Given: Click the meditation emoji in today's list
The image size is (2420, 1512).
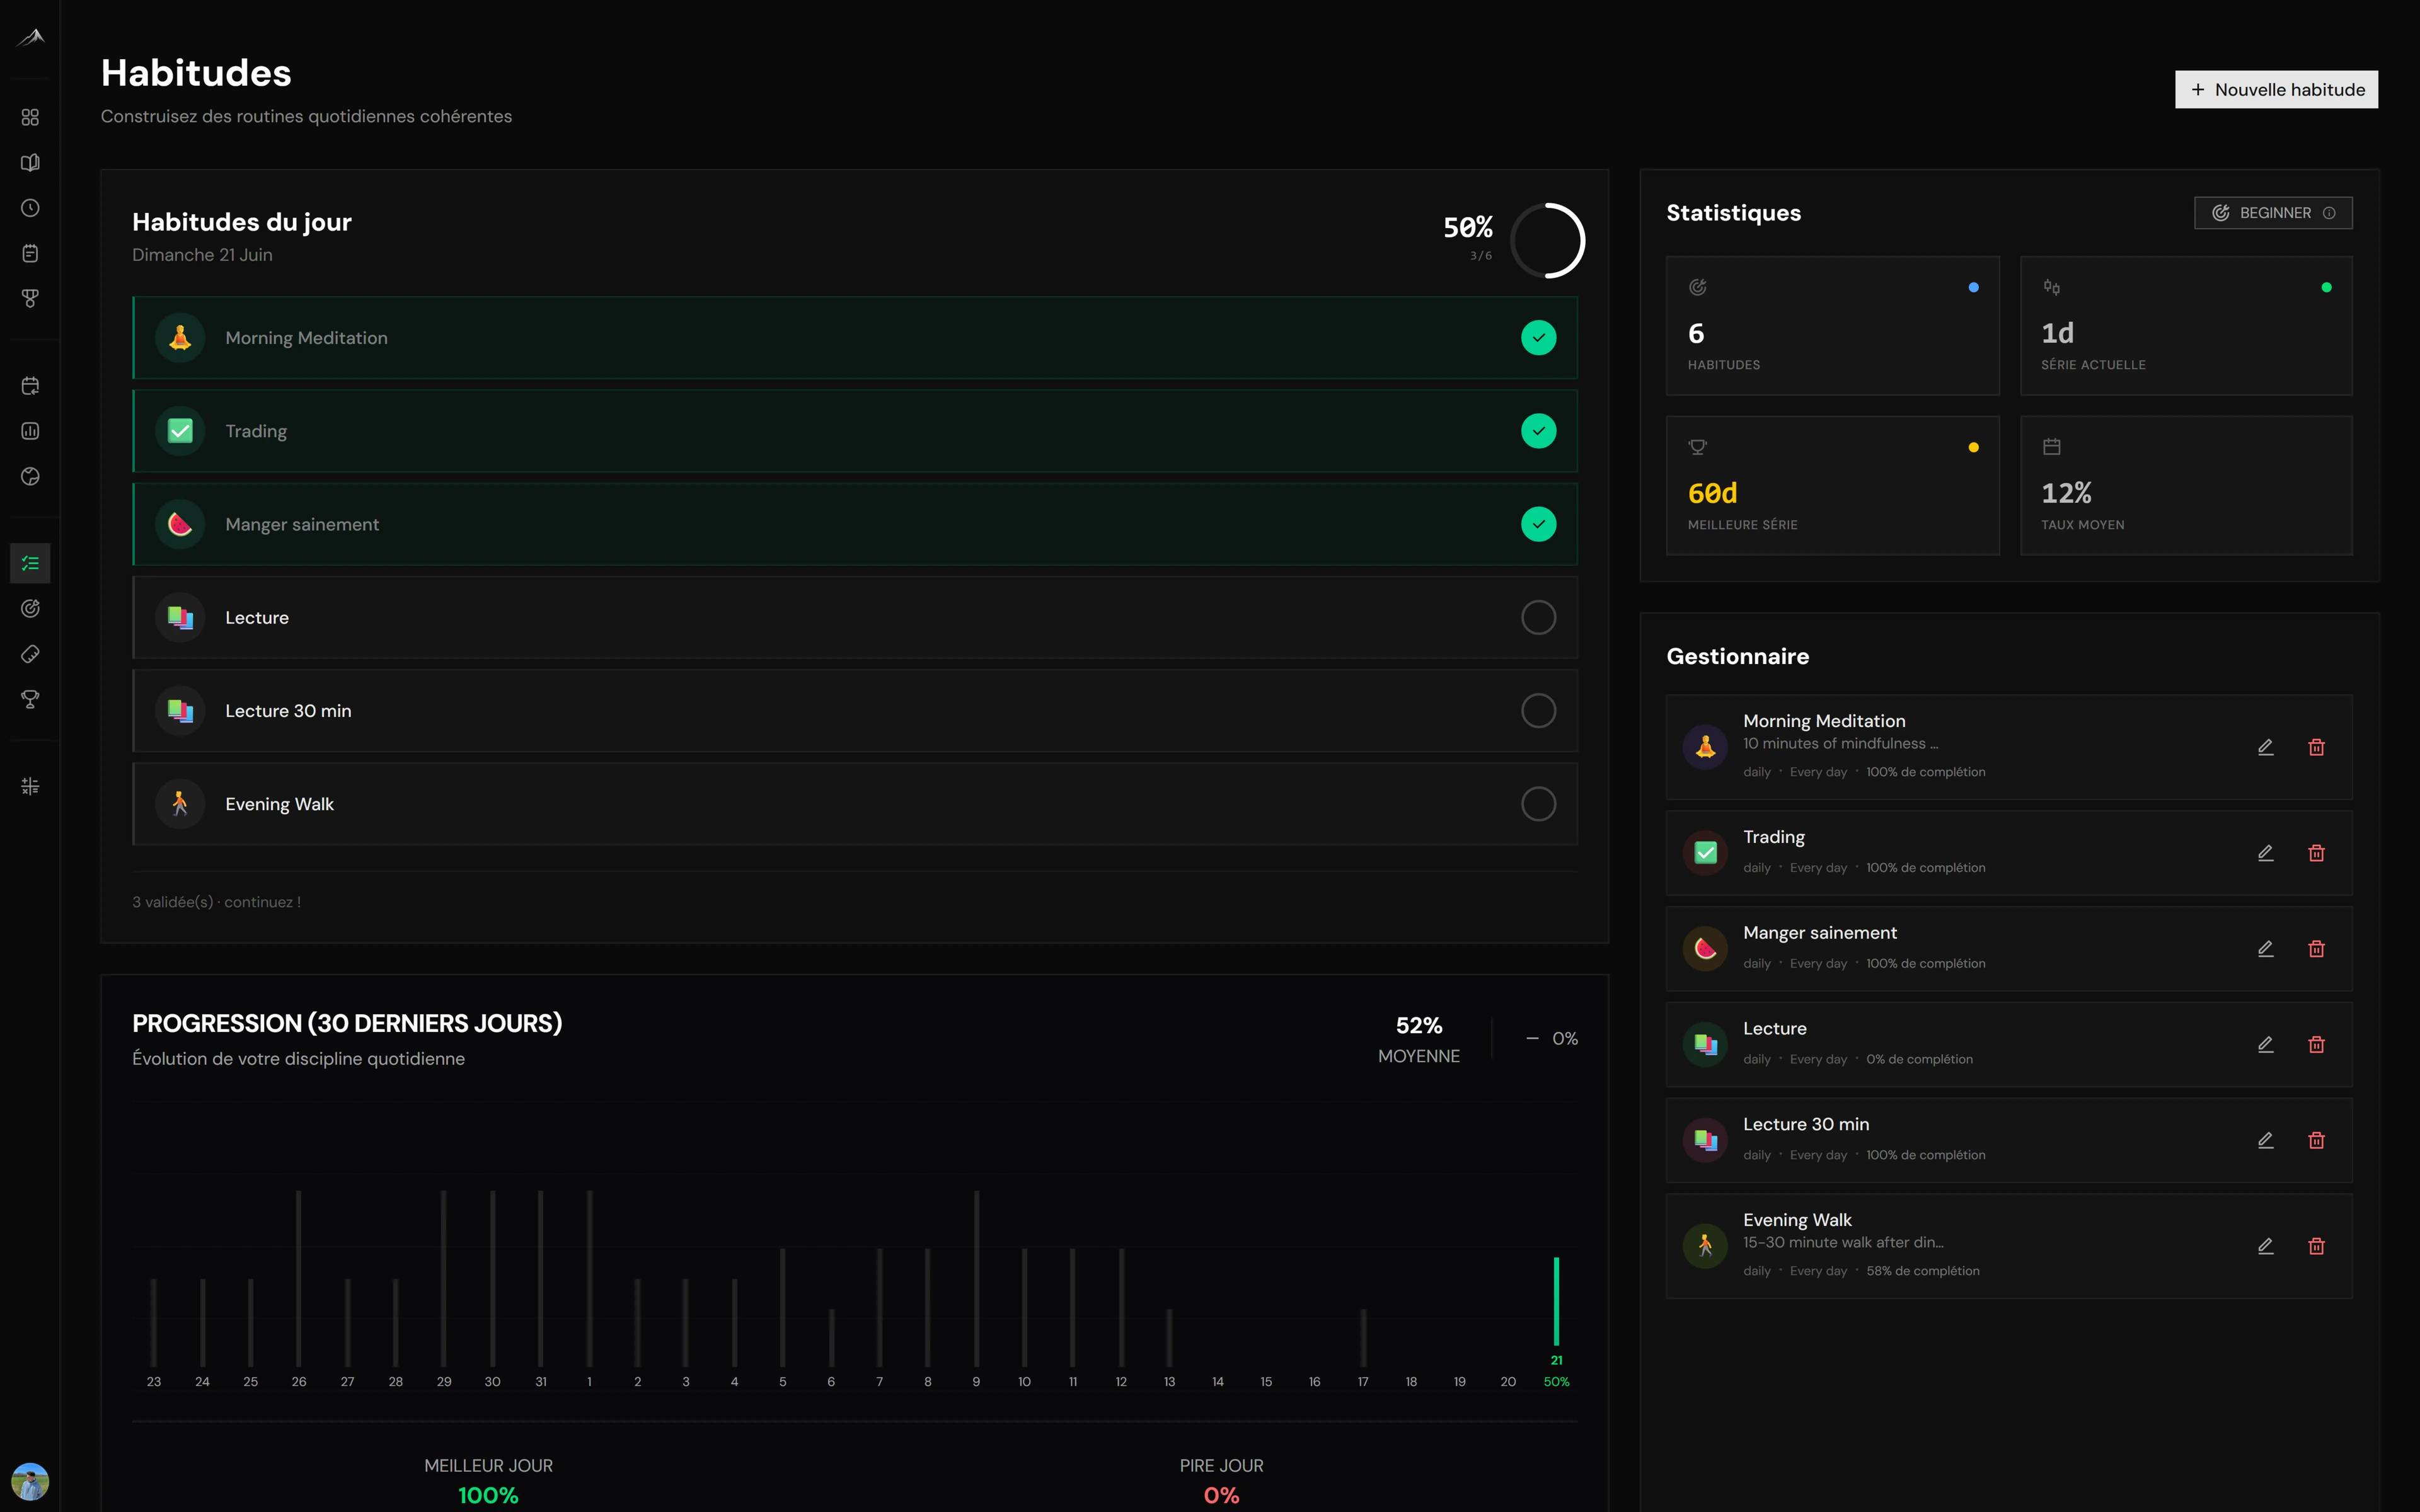Looking at the screenshot, I should coord(180,338).
